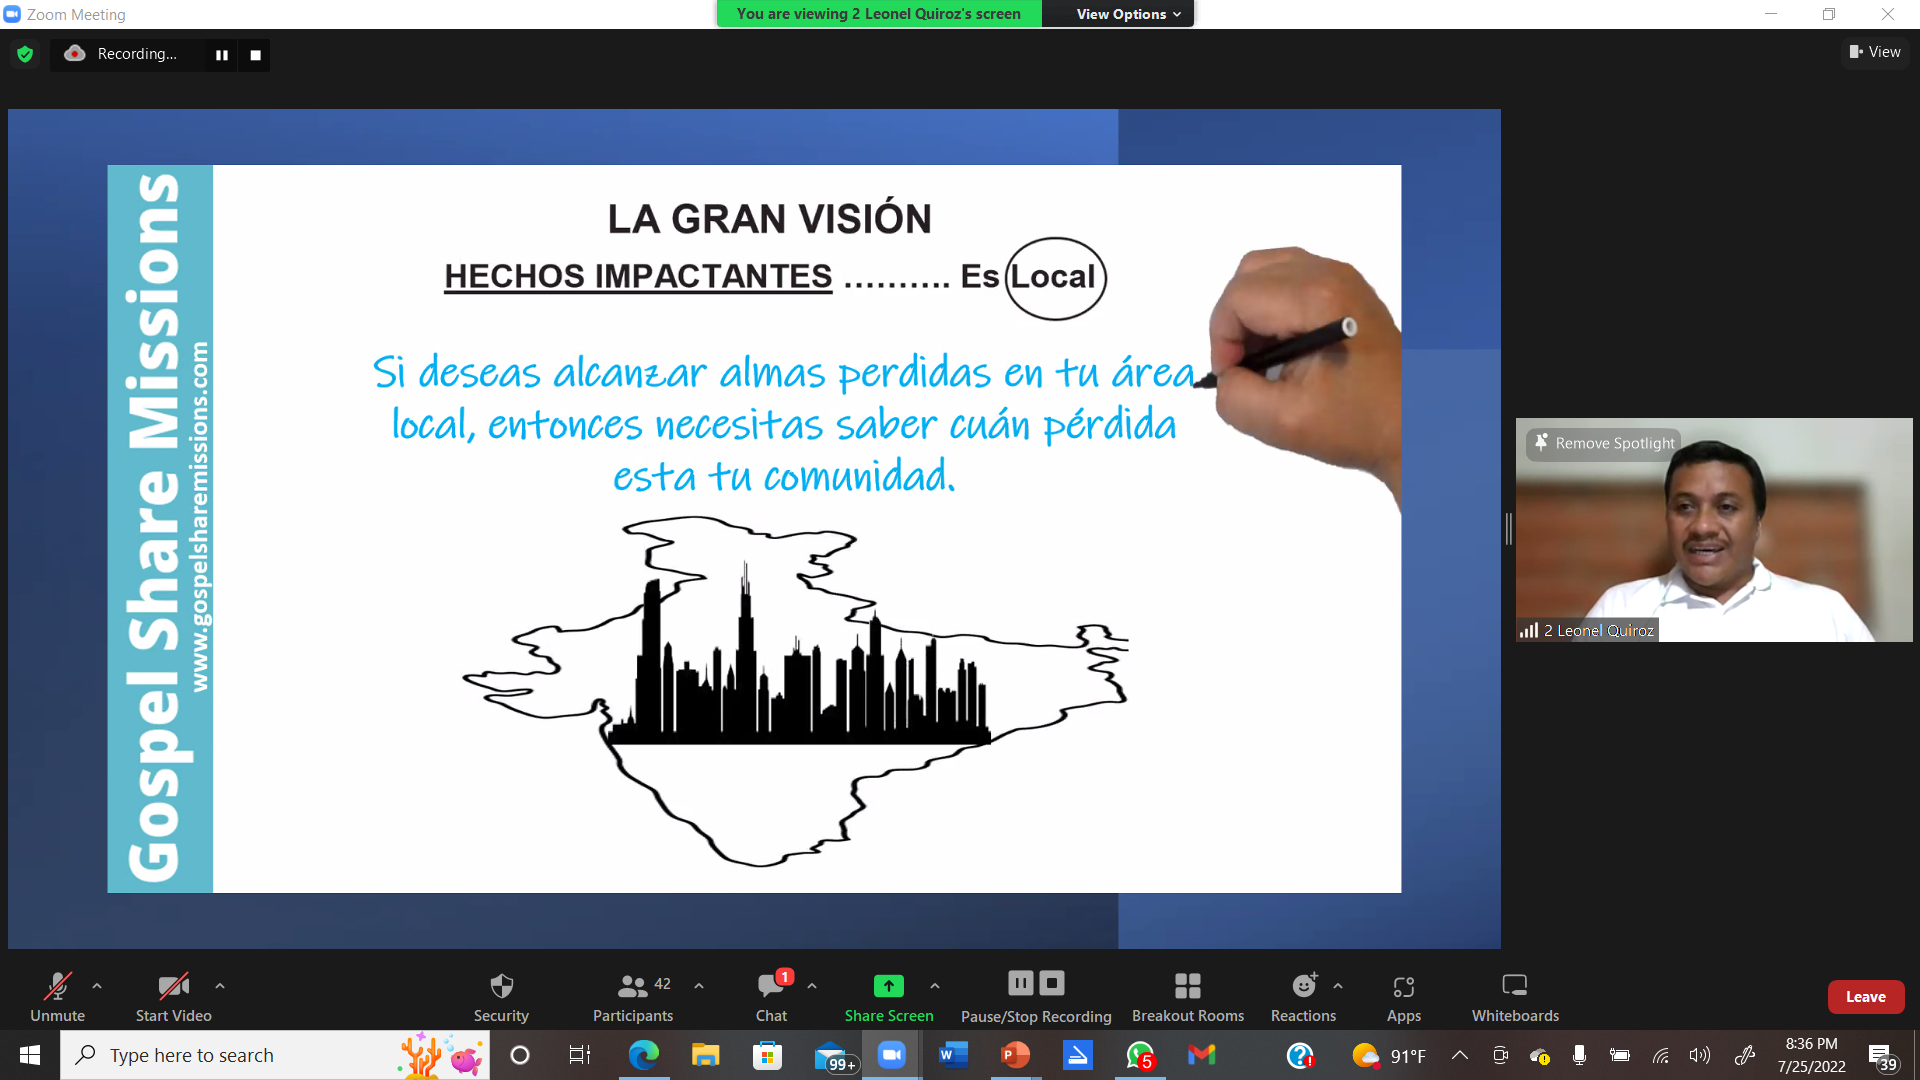Image resolution: width=1920 pixels, height=1080 pixels.
Task: Open the View layout menu
Action: coord(1875,52)
